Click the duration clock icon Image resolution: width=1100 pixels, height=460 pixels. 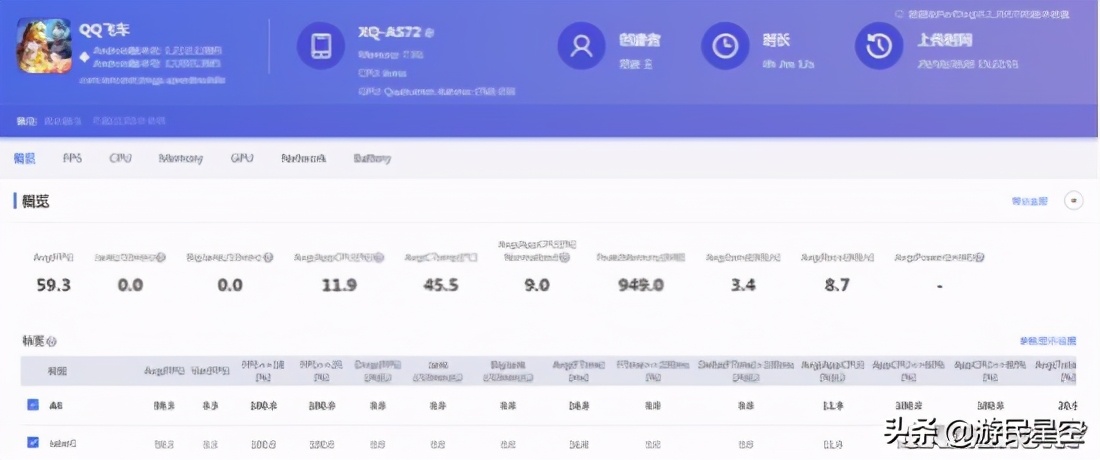tap(725, 46)
